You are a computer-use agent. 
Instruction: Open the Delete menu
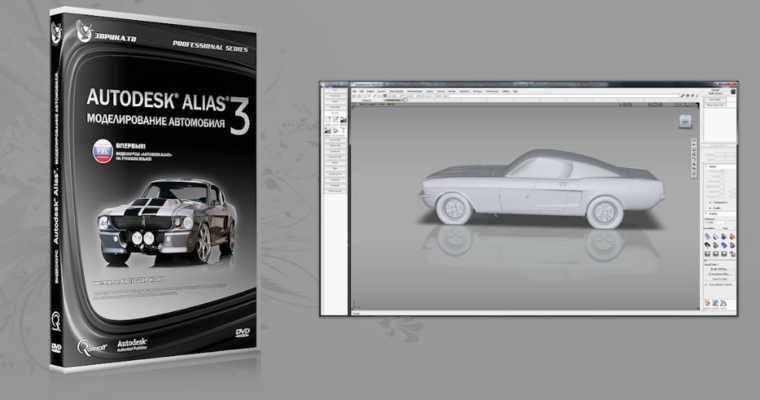click(x=370, y=91)
